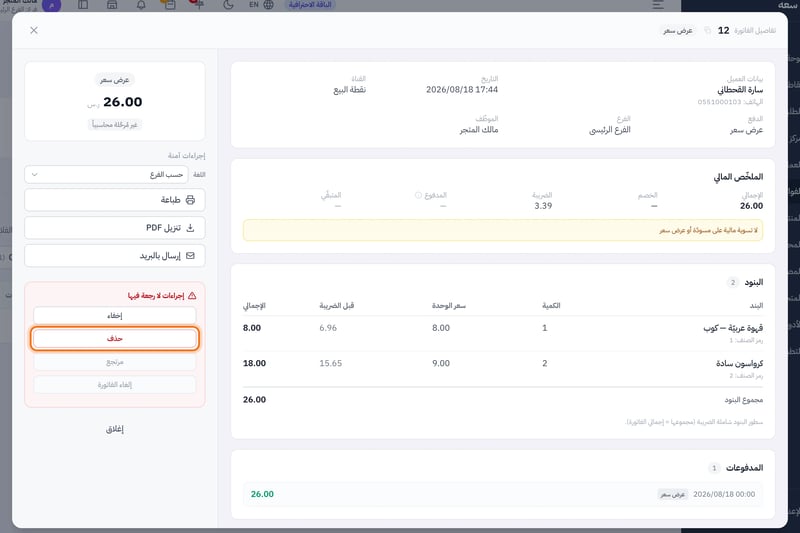Click the عرض سعر badge in dialog header
800x533 pixels.
pyautogui.click(x=678, y=31)
